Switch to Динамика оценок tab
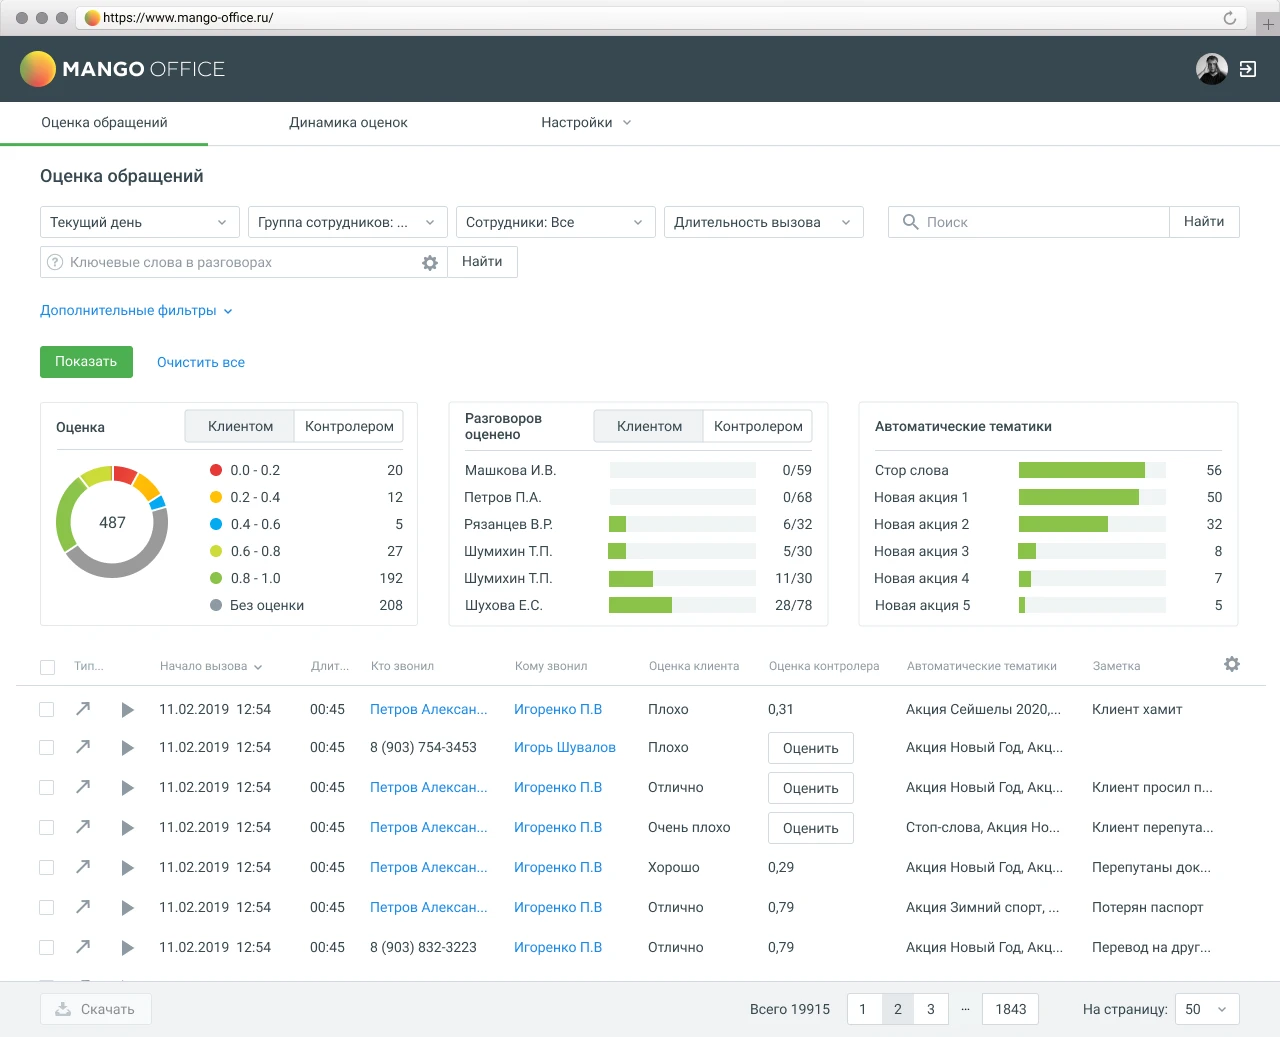This screenshot has width=1280, height=1037. click(348, 123)
